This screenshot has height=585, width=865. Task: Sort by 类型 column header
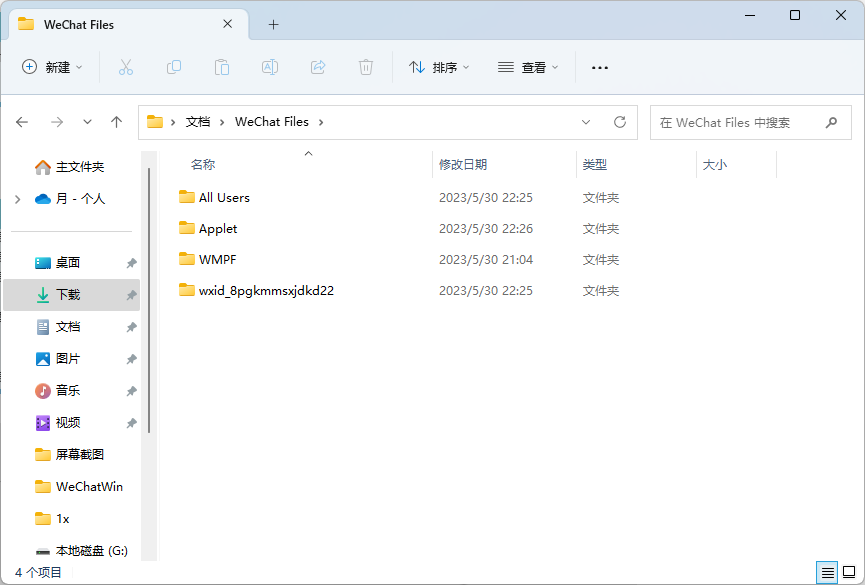pos(595,164)
